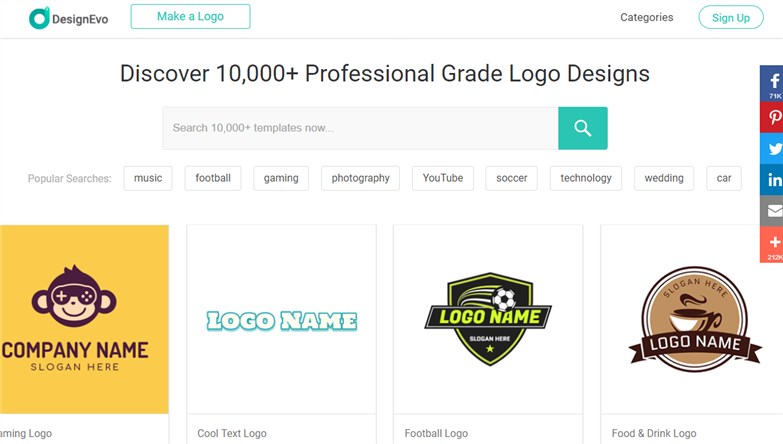Select the music popular search tag
Image resolution: width=783 pixels, height=444 pixels.
[148, 178]
